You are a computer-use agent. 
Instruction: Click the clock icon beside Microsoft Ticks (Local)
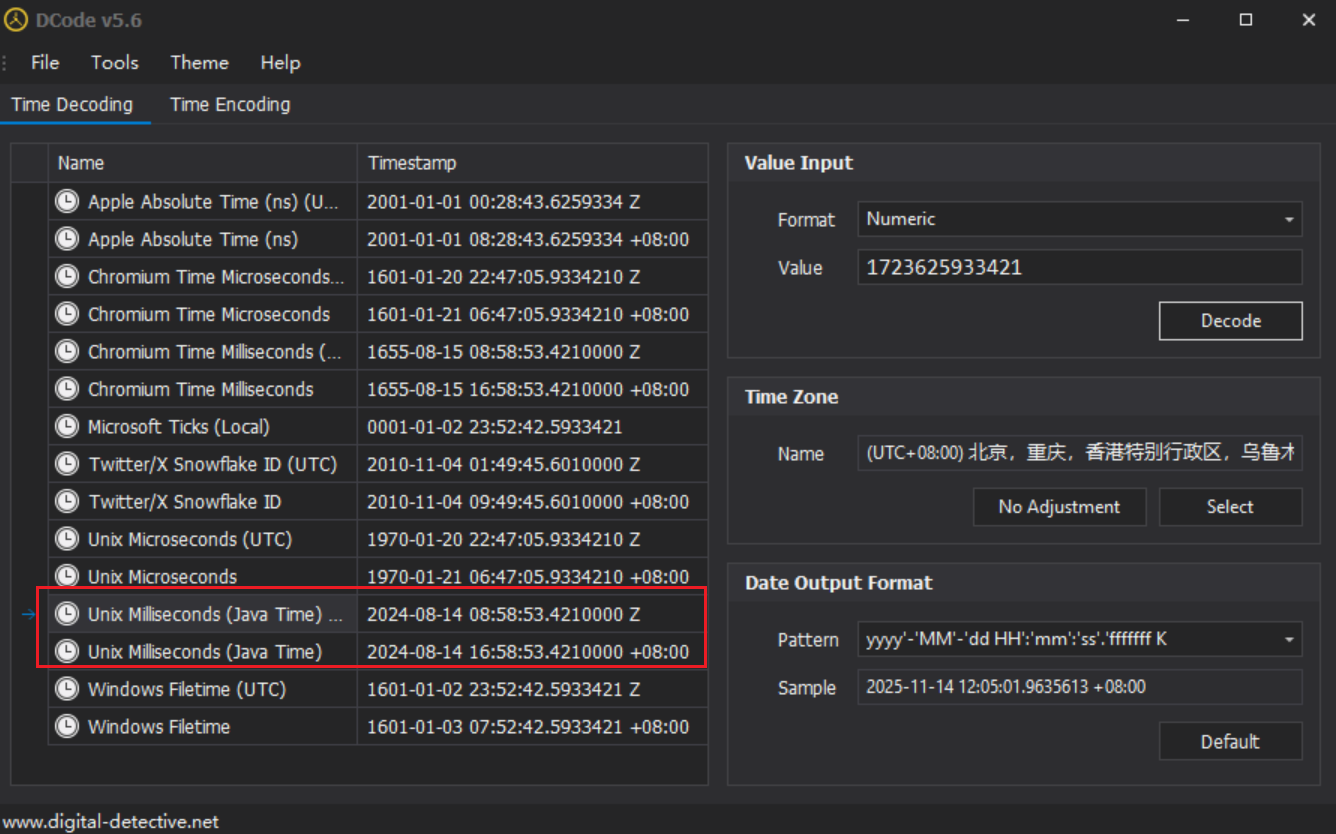(67, 427)
